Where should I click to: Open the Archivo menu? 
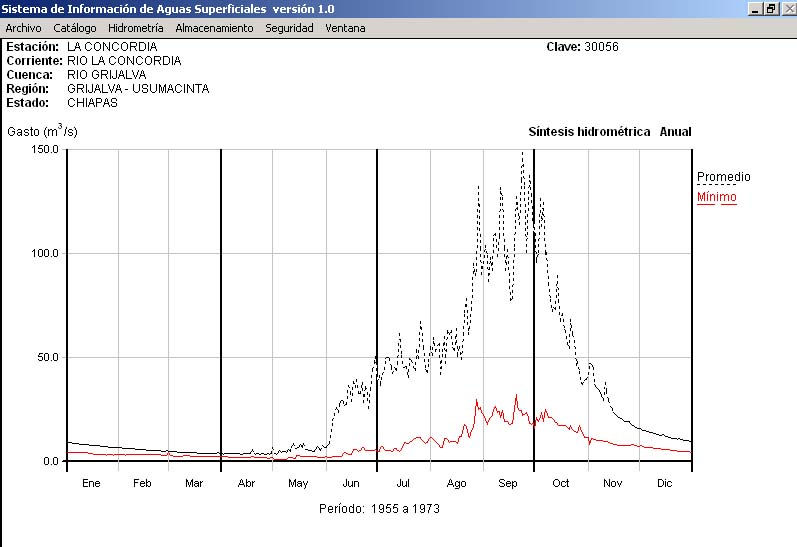point(23,28)
